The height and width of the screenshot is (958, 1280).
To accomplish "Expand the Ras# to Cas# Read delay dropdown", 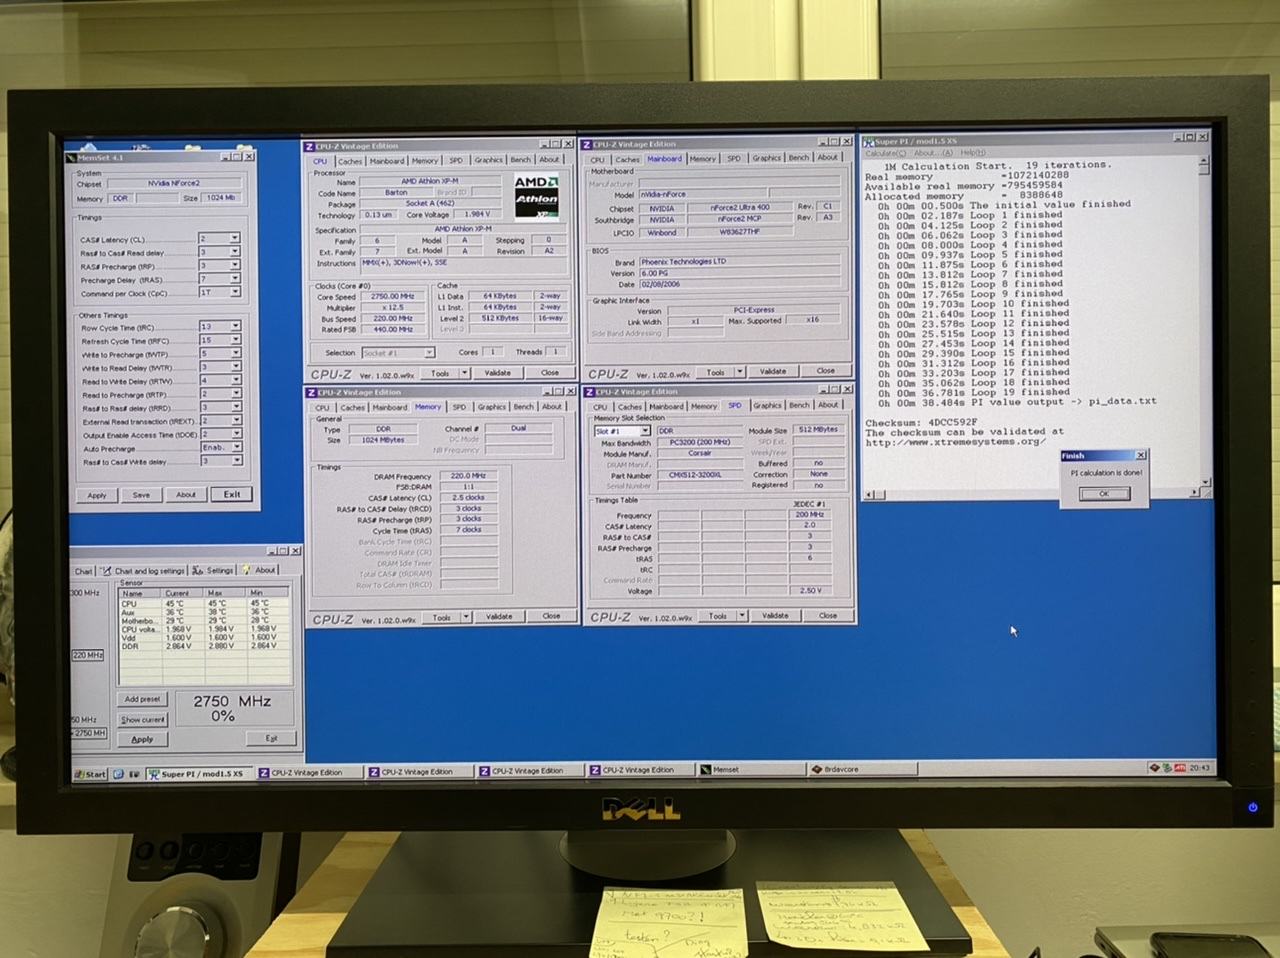I will (234, 252).
